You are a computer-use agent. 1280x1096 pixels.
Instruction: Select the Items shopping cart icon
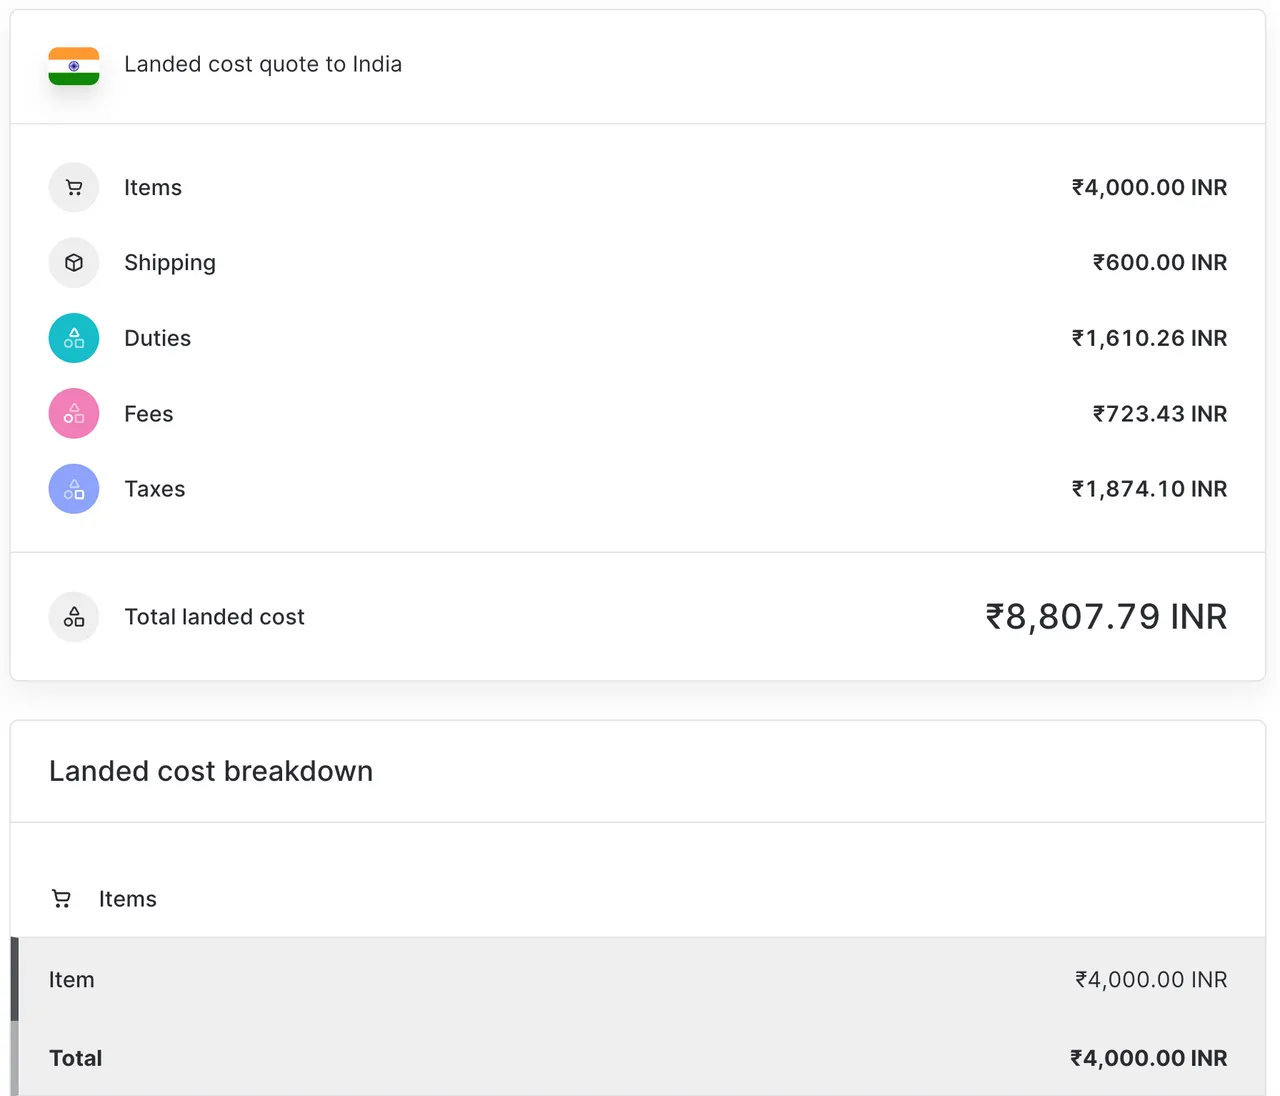click(73, 187)
